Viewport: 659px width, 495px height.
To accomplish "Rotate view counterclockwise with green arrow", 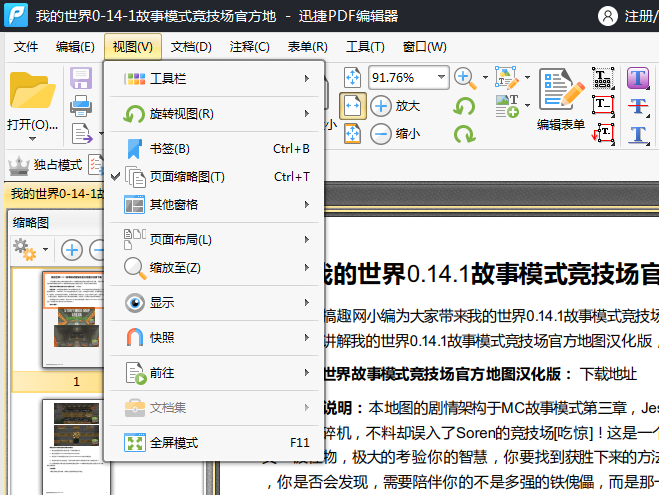I will click(x=464, y=106).
